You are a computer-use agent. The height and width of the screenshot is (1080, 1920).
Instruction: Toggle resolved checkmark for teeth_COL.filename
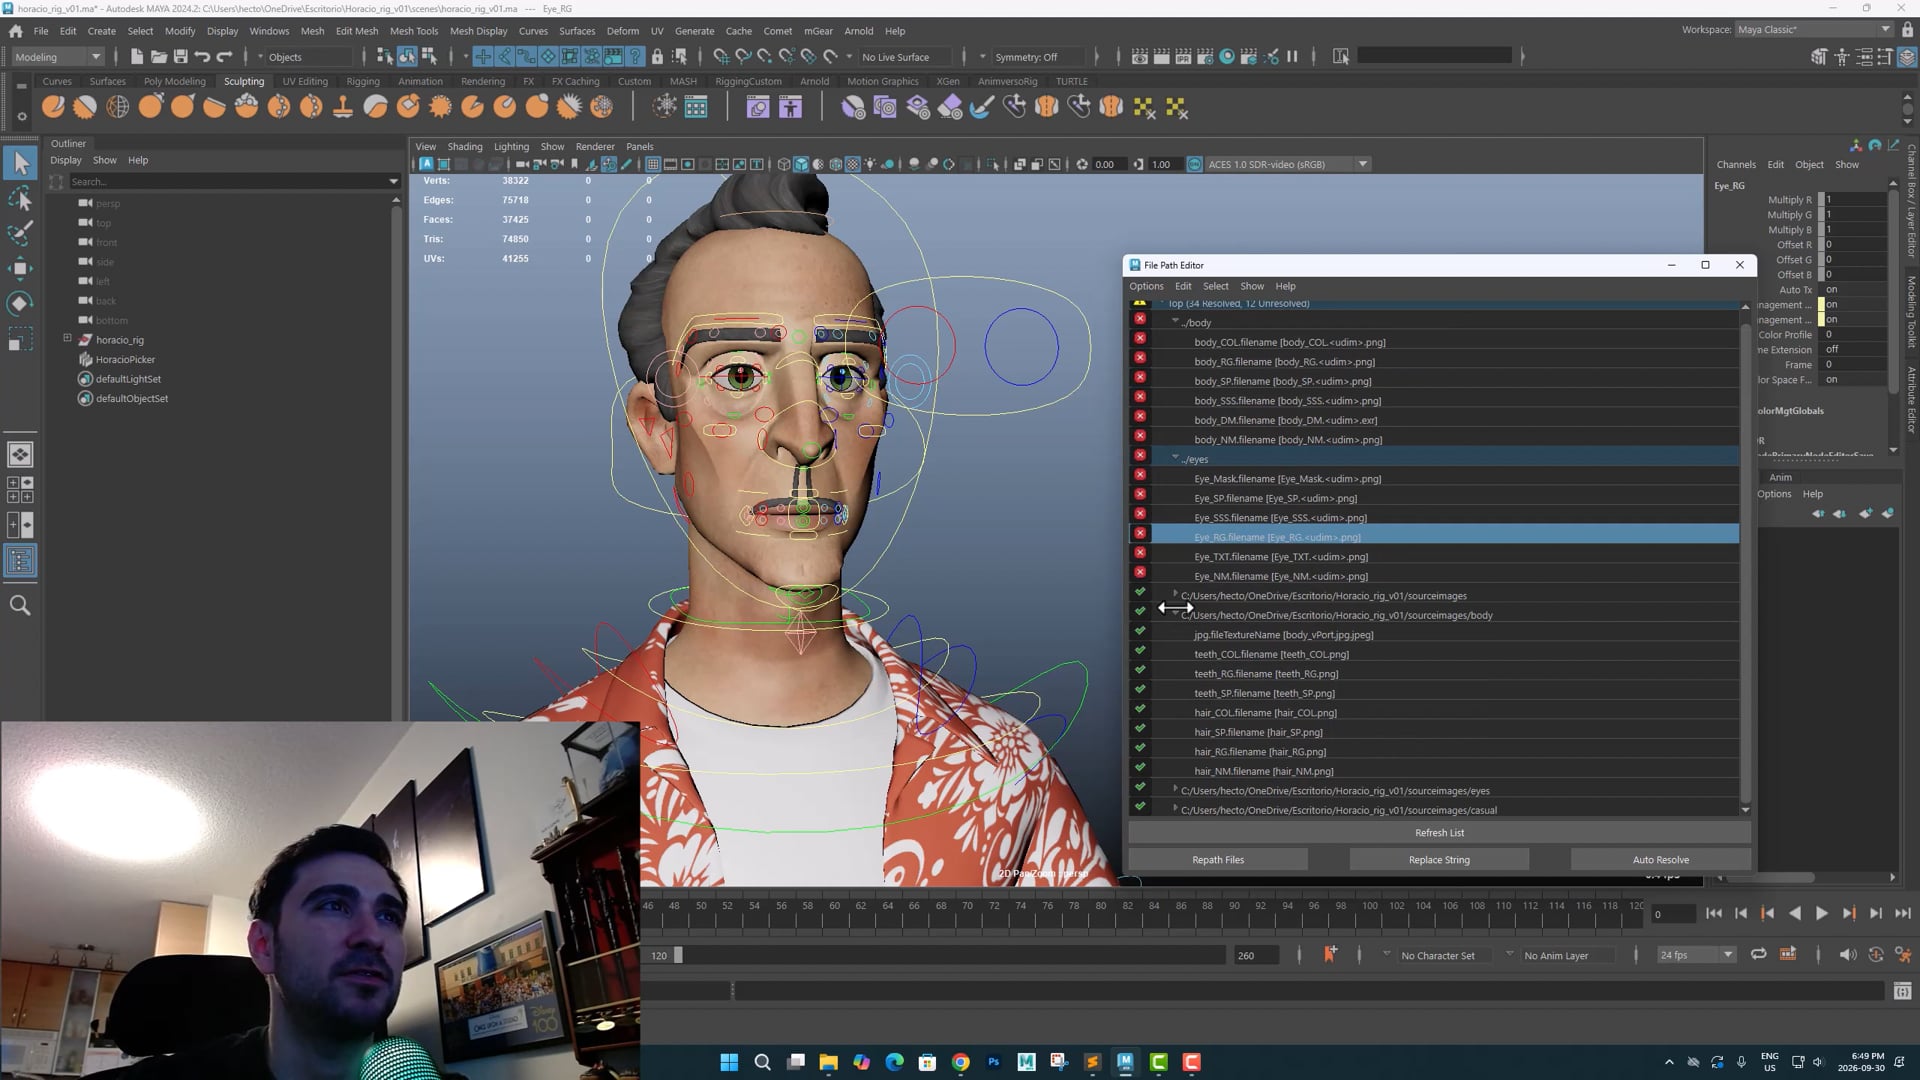(x=1140, y=650)
